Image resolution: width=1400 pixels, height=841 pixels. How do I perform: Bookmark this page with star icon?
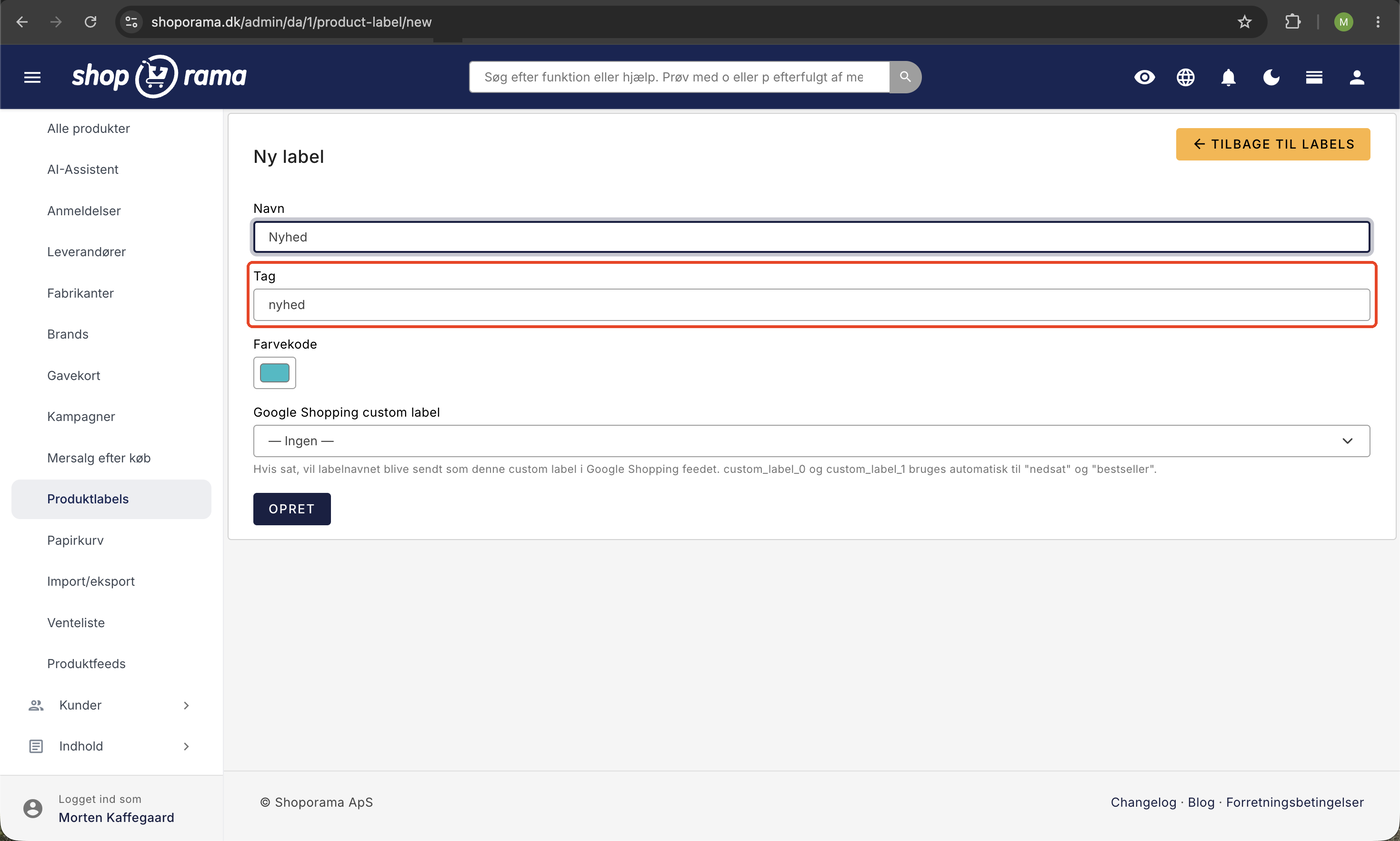coord(1245,21)
